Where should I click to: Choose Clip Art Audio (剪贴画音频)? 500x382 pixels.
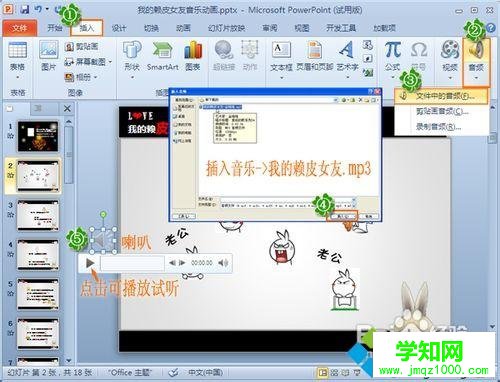point(441,111)
